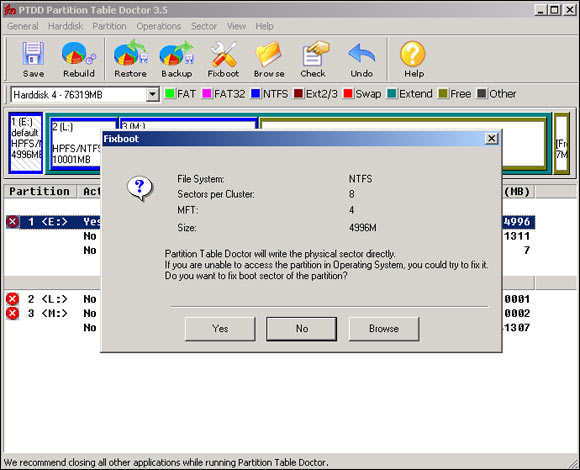Minimize the Partition Table Doctor window
Viewport: 580px width, 470px height.
point(540,10)
